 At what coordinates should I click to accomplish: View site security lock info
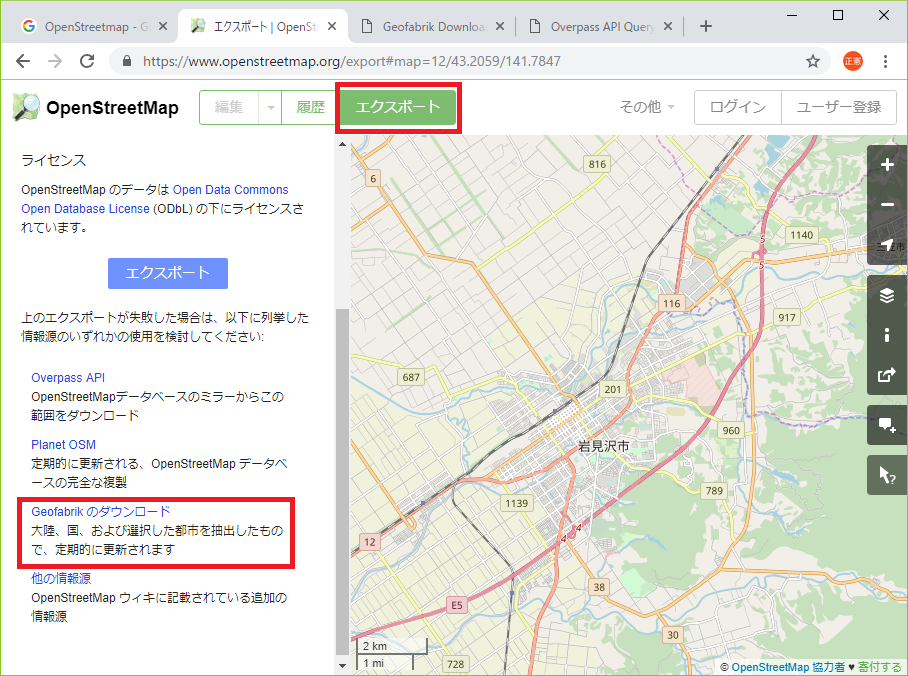tap(127, 61)
